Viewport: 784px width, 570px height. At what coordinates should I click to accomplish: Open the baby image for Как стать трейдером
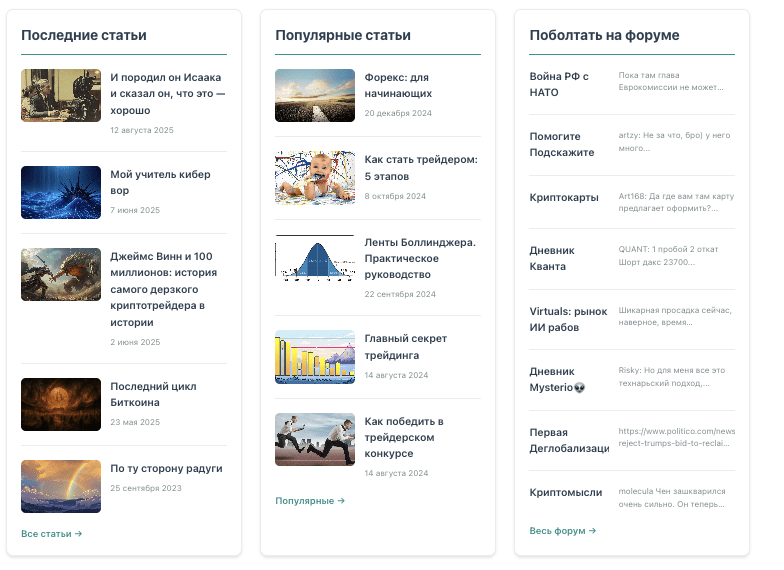[x=315, y=177]
